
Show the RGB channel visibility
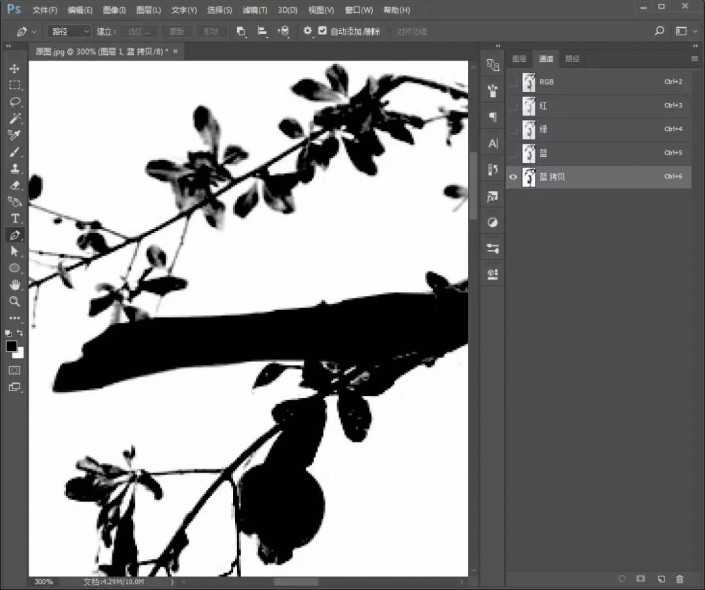[514, 82]
